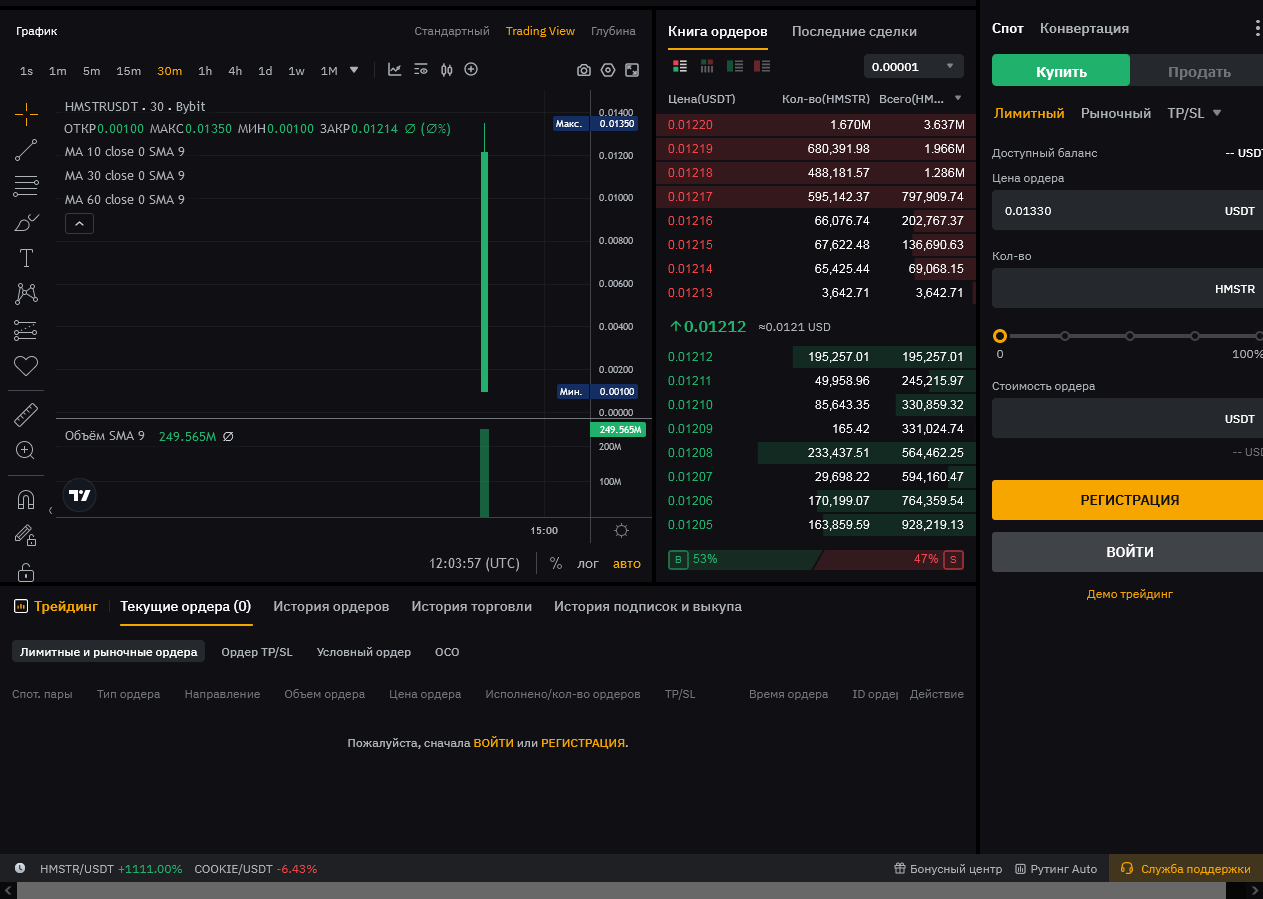Image resolution: width=1263 pixels, height=899 pixels.
Task: Change the candlestick chart type
Action: tap(446, 70)
